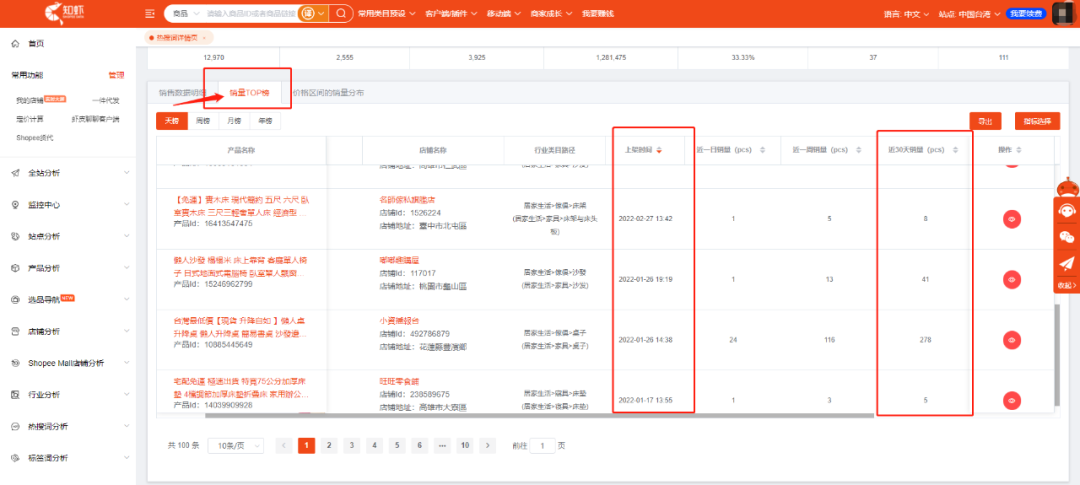
Task: Open the 10条/页 page size dropdown
Action: click(235, 445)
